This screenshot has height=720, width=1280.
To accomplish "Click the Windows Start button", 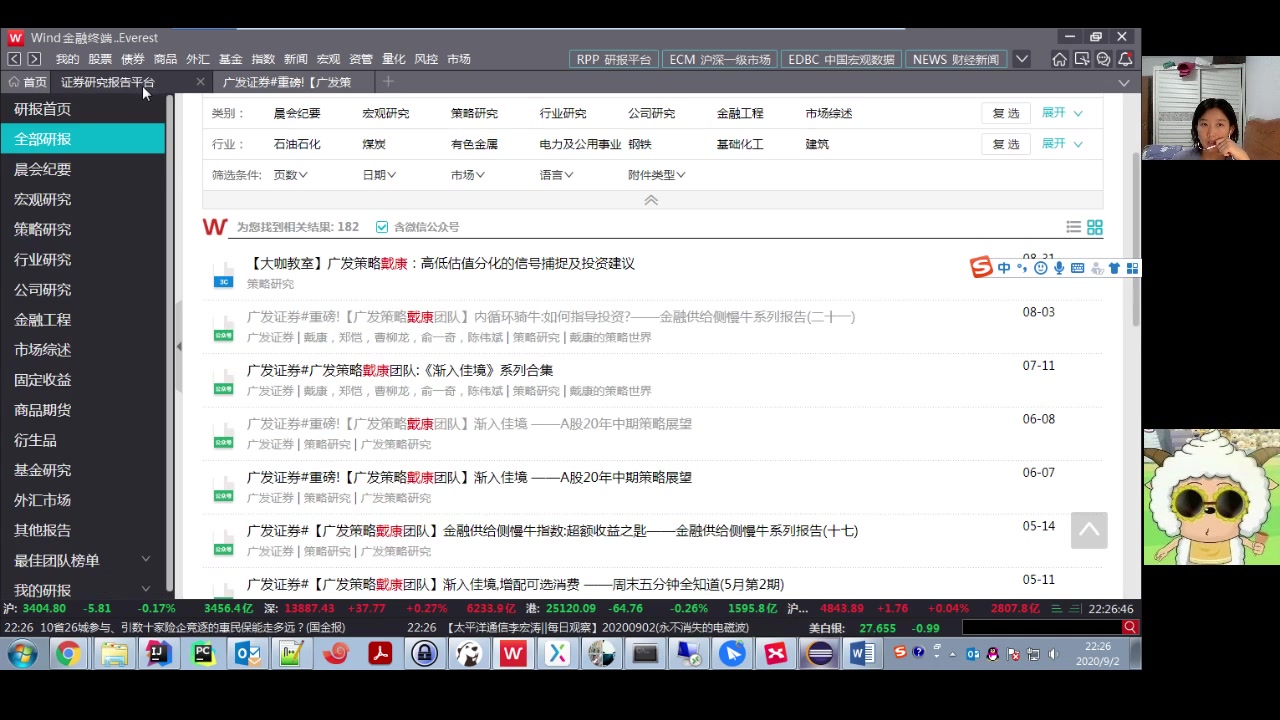I will [21, 654].
